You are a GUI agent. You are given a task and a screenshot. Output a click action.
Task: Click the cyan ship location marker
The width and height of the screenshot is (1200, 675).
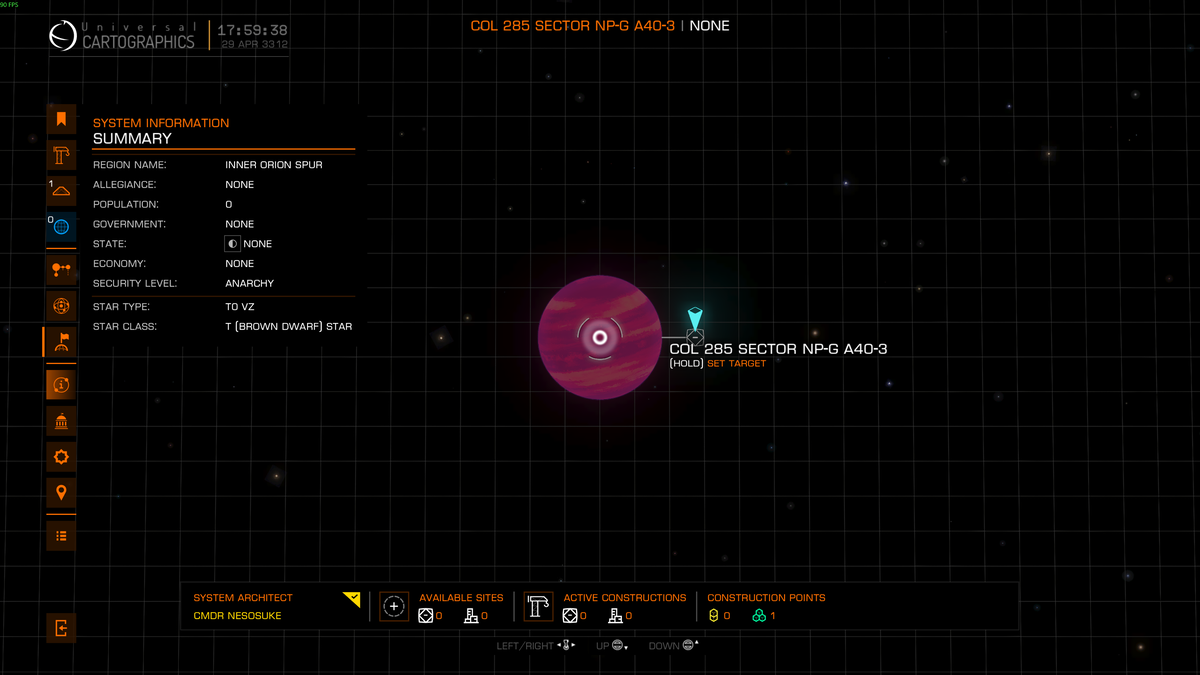(695, 320)
